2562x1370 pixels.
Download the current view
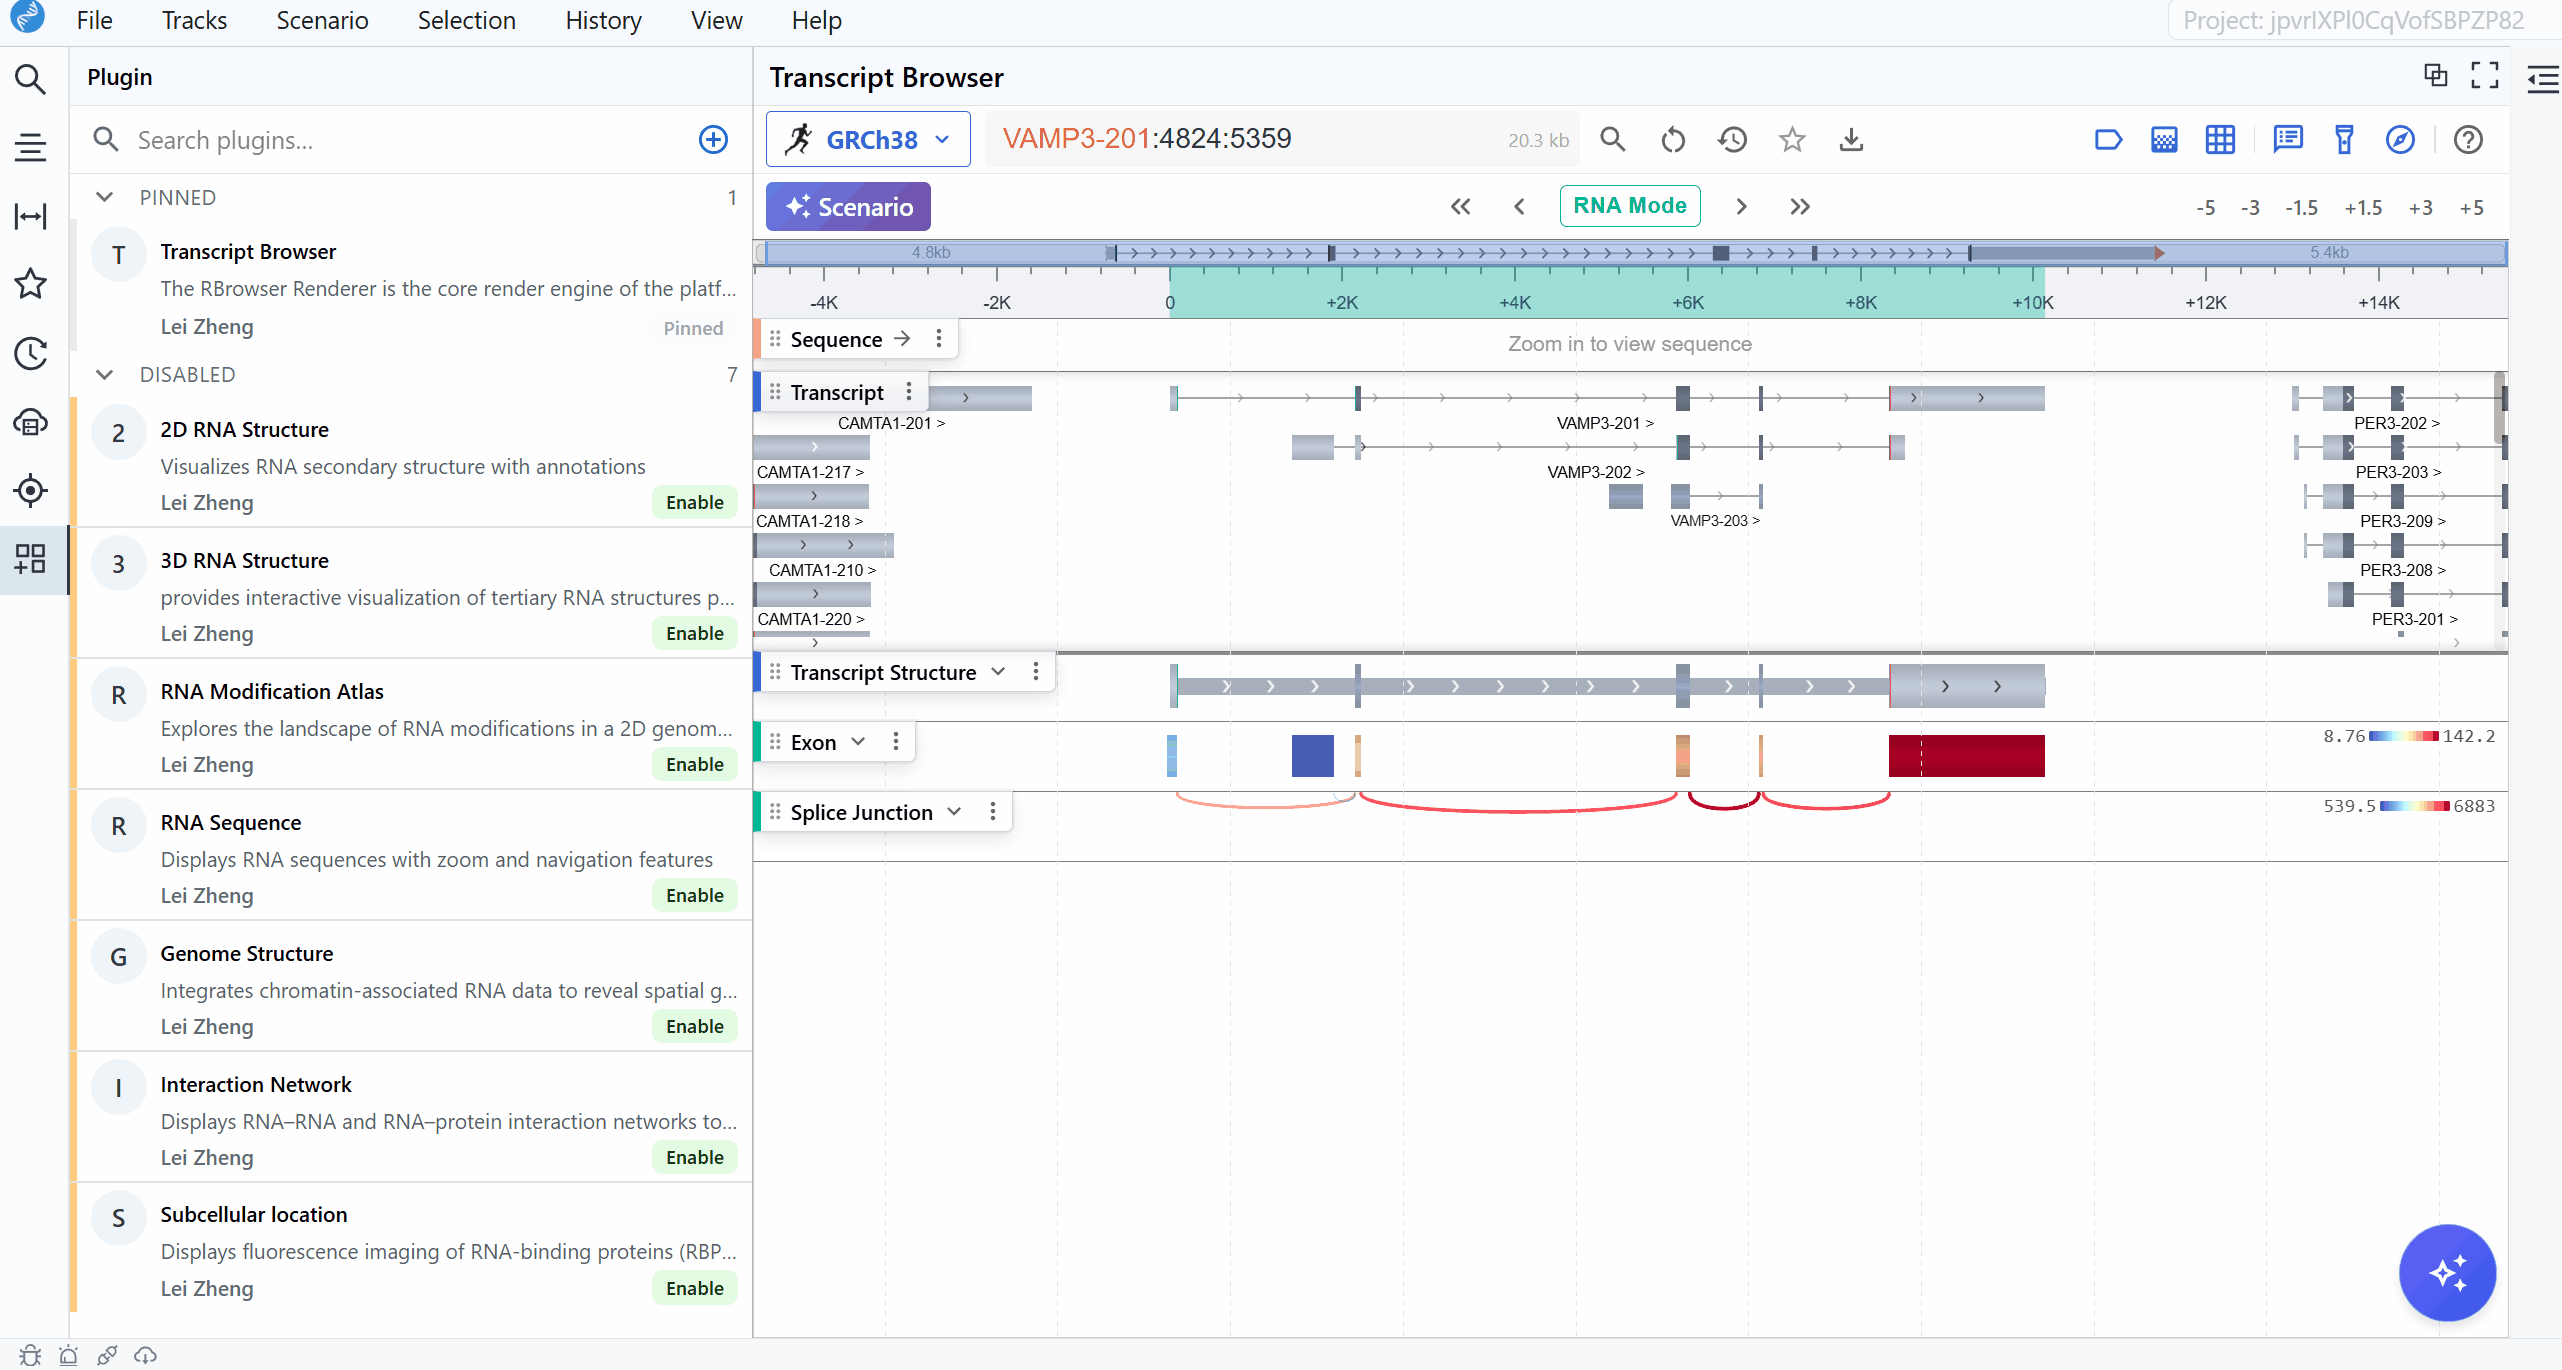point(1851,140)
